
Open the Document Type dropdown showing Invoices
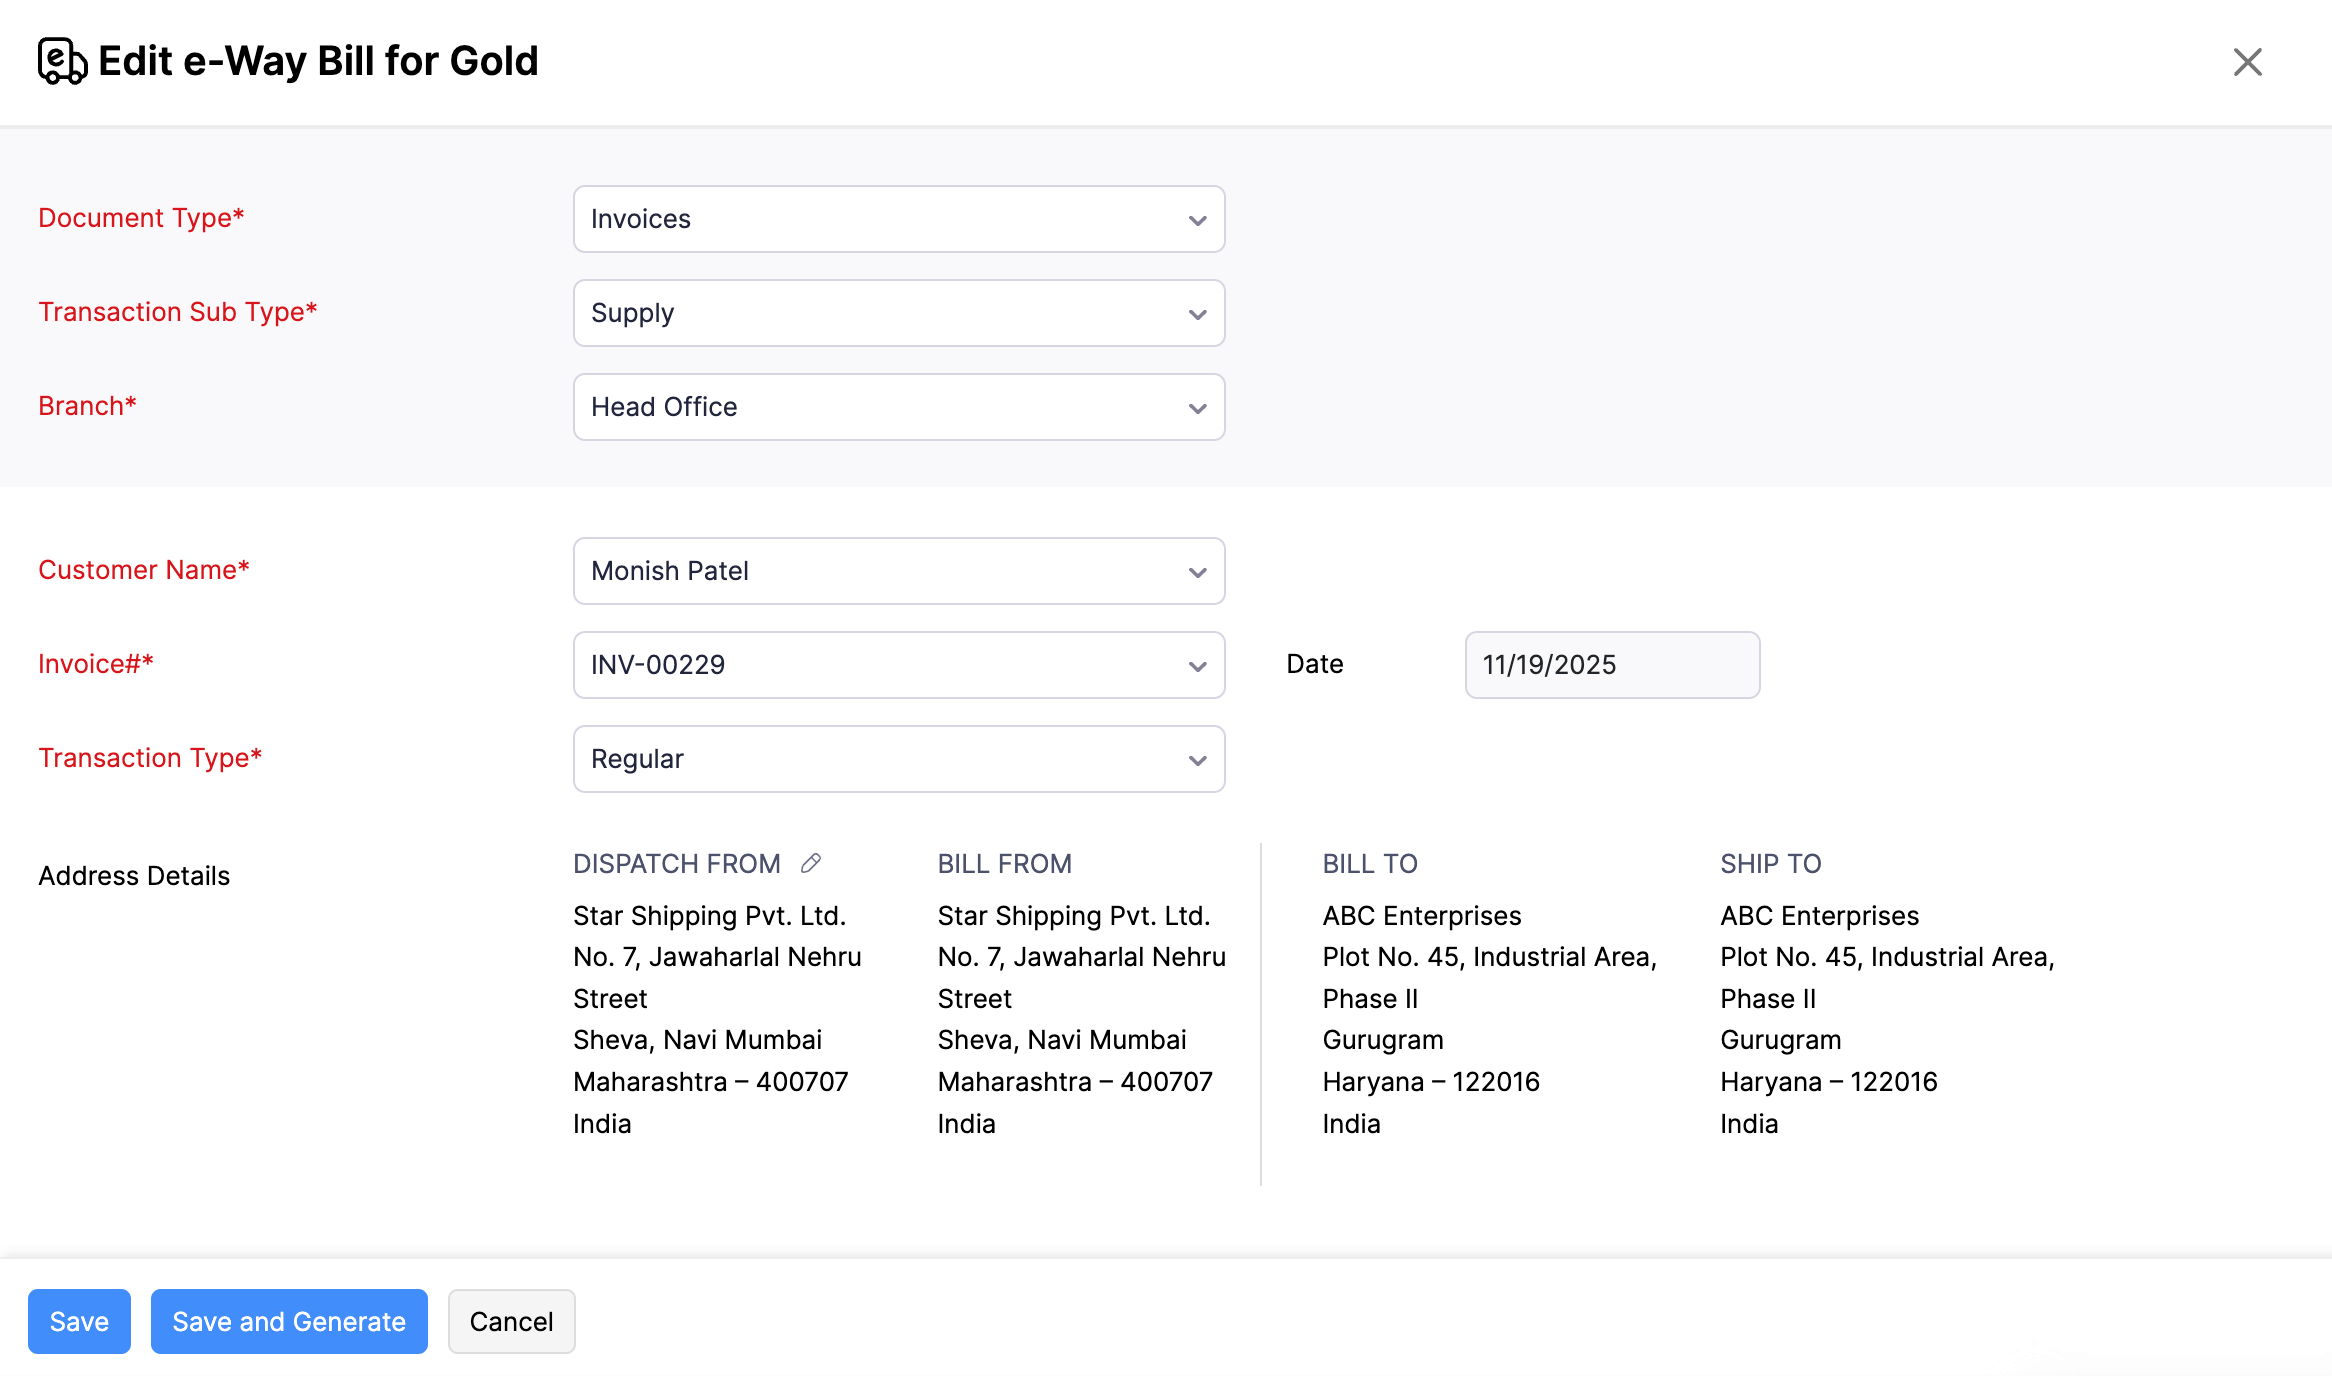[x=898, y=219]
